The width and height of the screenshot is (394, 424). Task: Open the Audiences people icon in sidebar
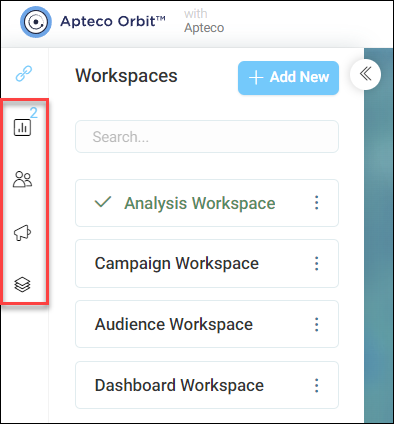[x=22, y=179]
